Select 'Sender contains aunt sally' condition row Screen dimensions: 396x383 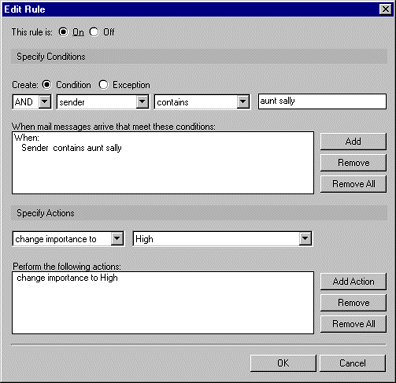click(x=71, y=148)
